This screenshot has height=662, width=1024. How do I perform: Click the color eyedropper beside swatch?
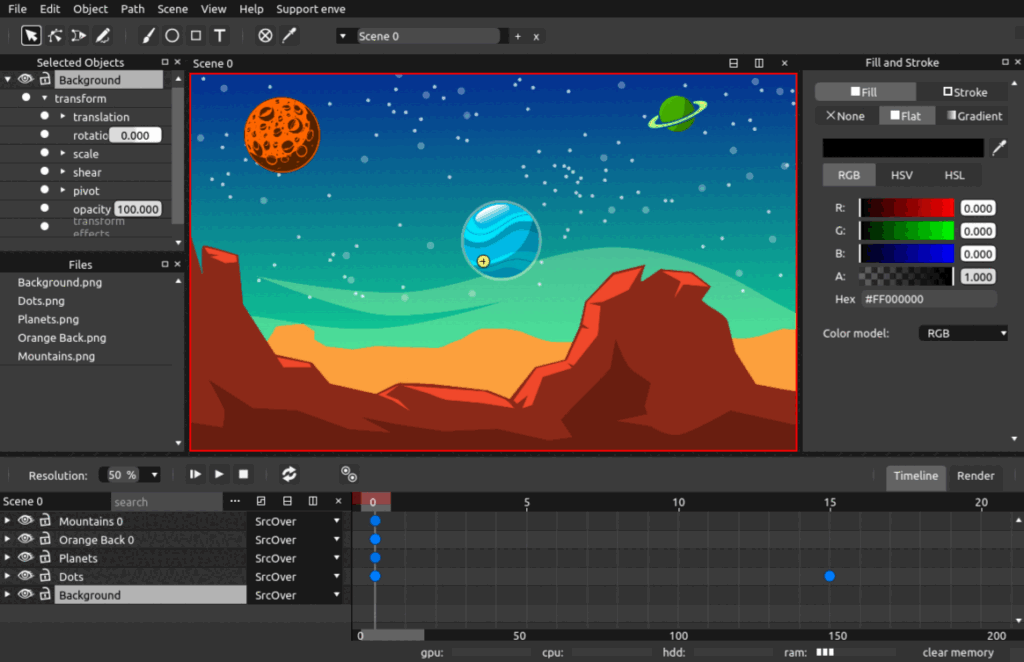[998, 148]
